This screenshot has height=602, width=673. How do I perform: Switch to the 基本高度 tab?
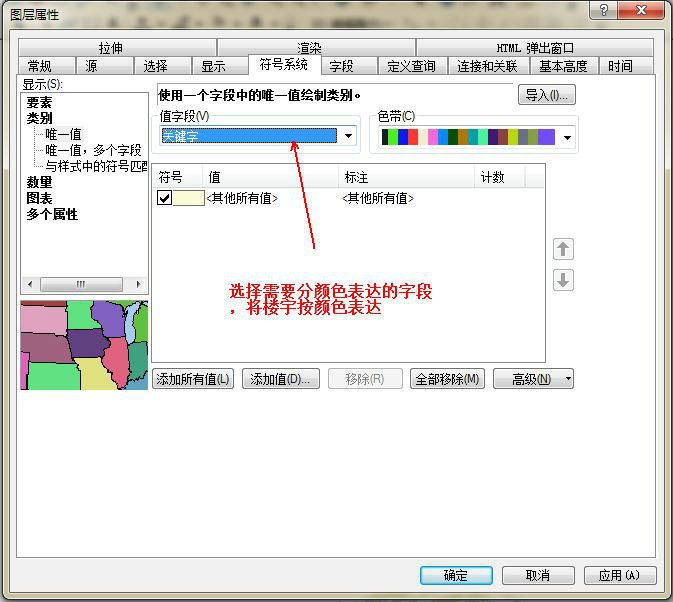tap(564, 66)
